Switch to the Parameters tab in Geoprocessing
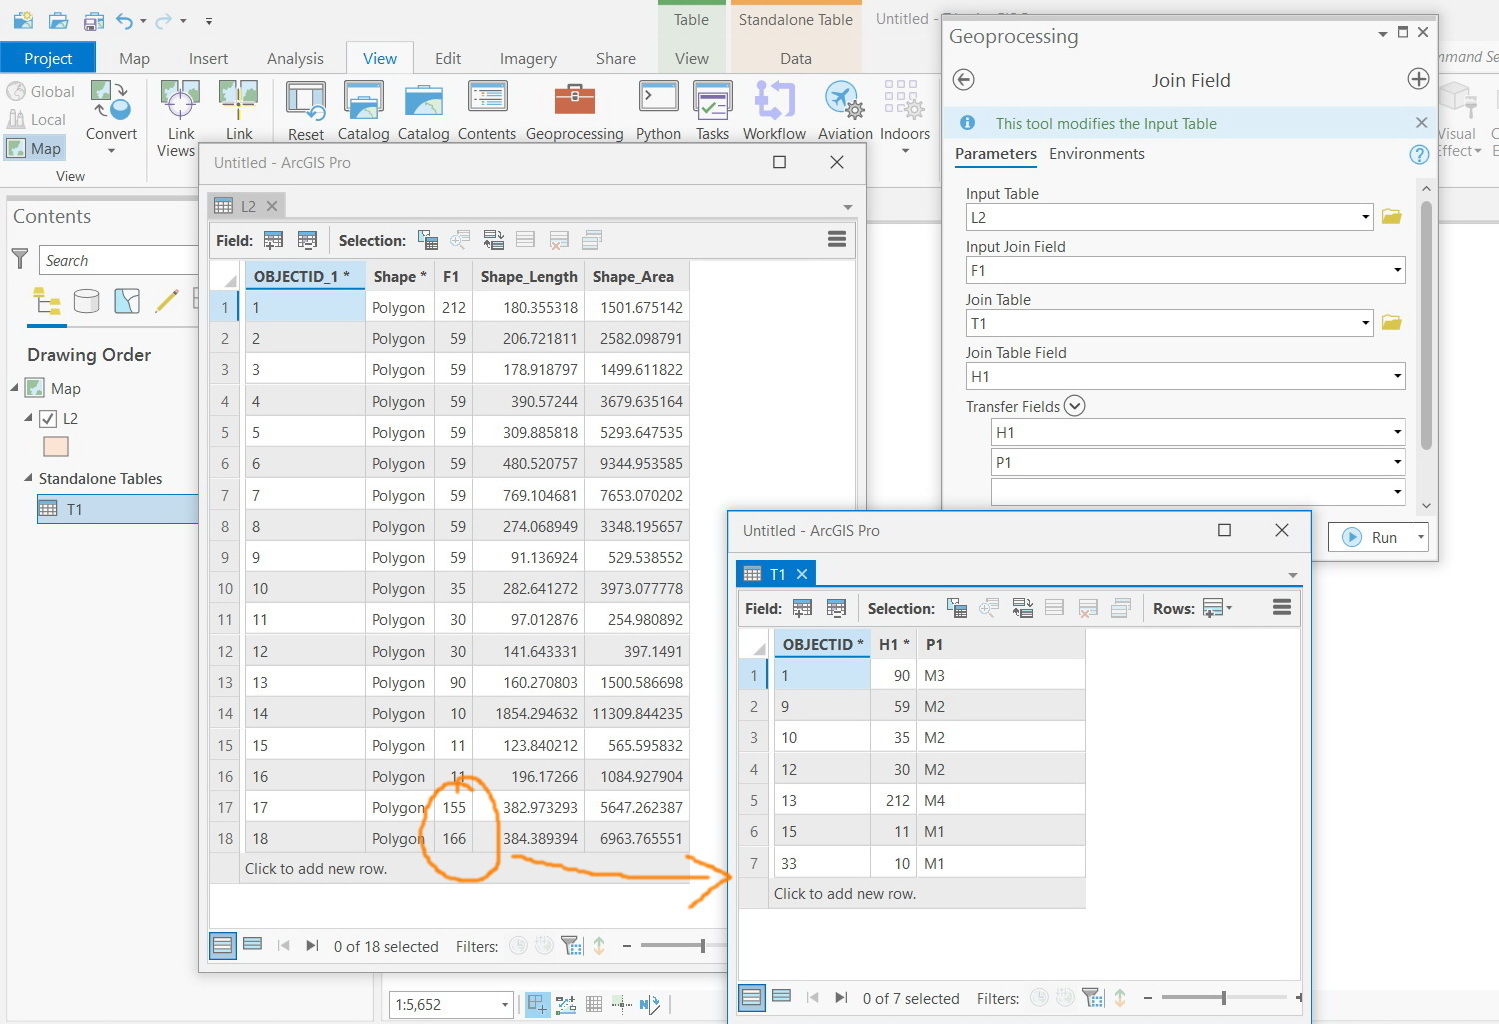 tap(995, 154)
